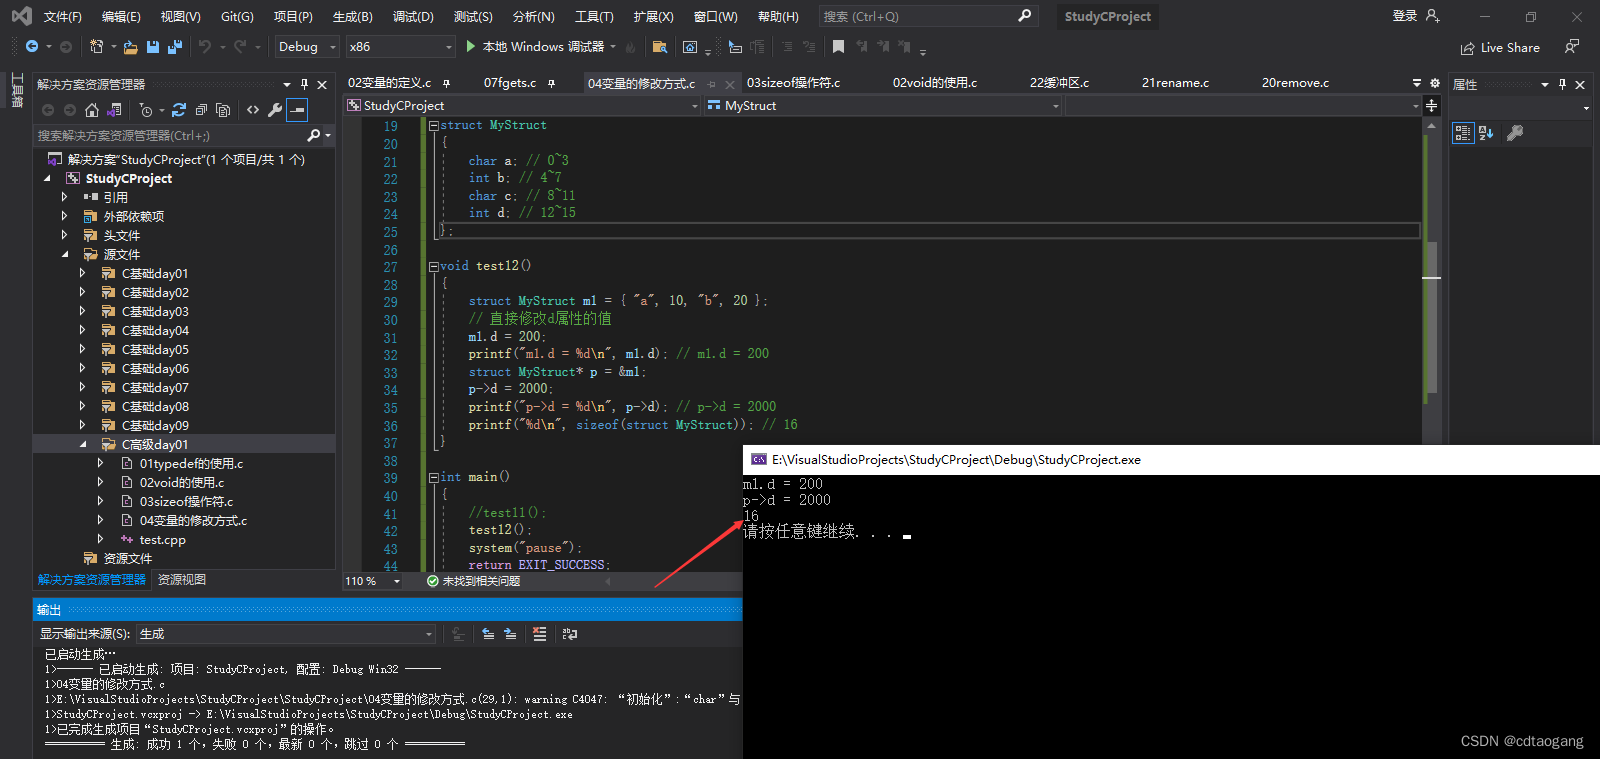Click the Visual Studio logo icon
Image resolution: width=1600 pixels, height=759 pixels.
[21, 16]
